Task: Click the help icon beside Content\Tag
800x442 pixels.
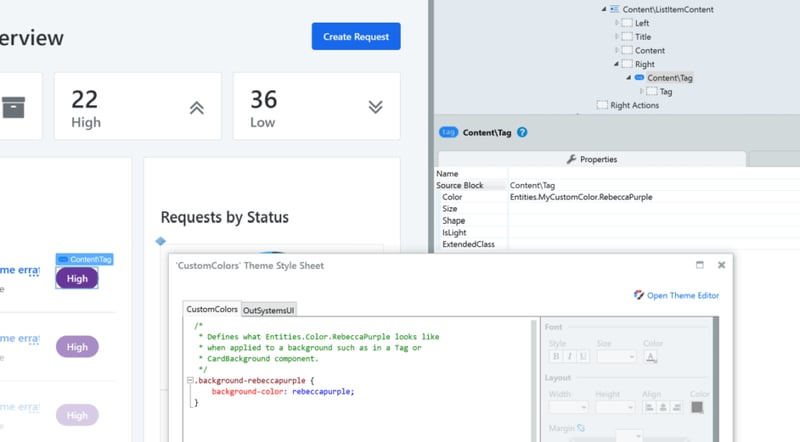Action: tap(522, 132)
